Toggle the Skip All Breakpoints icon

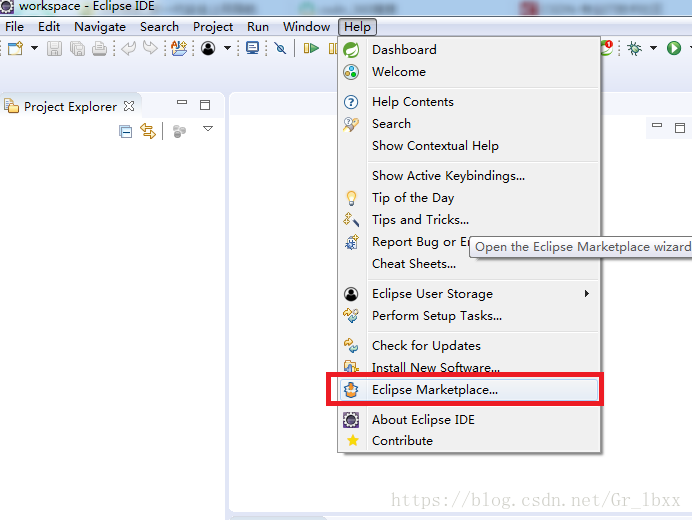coord(280,48)
